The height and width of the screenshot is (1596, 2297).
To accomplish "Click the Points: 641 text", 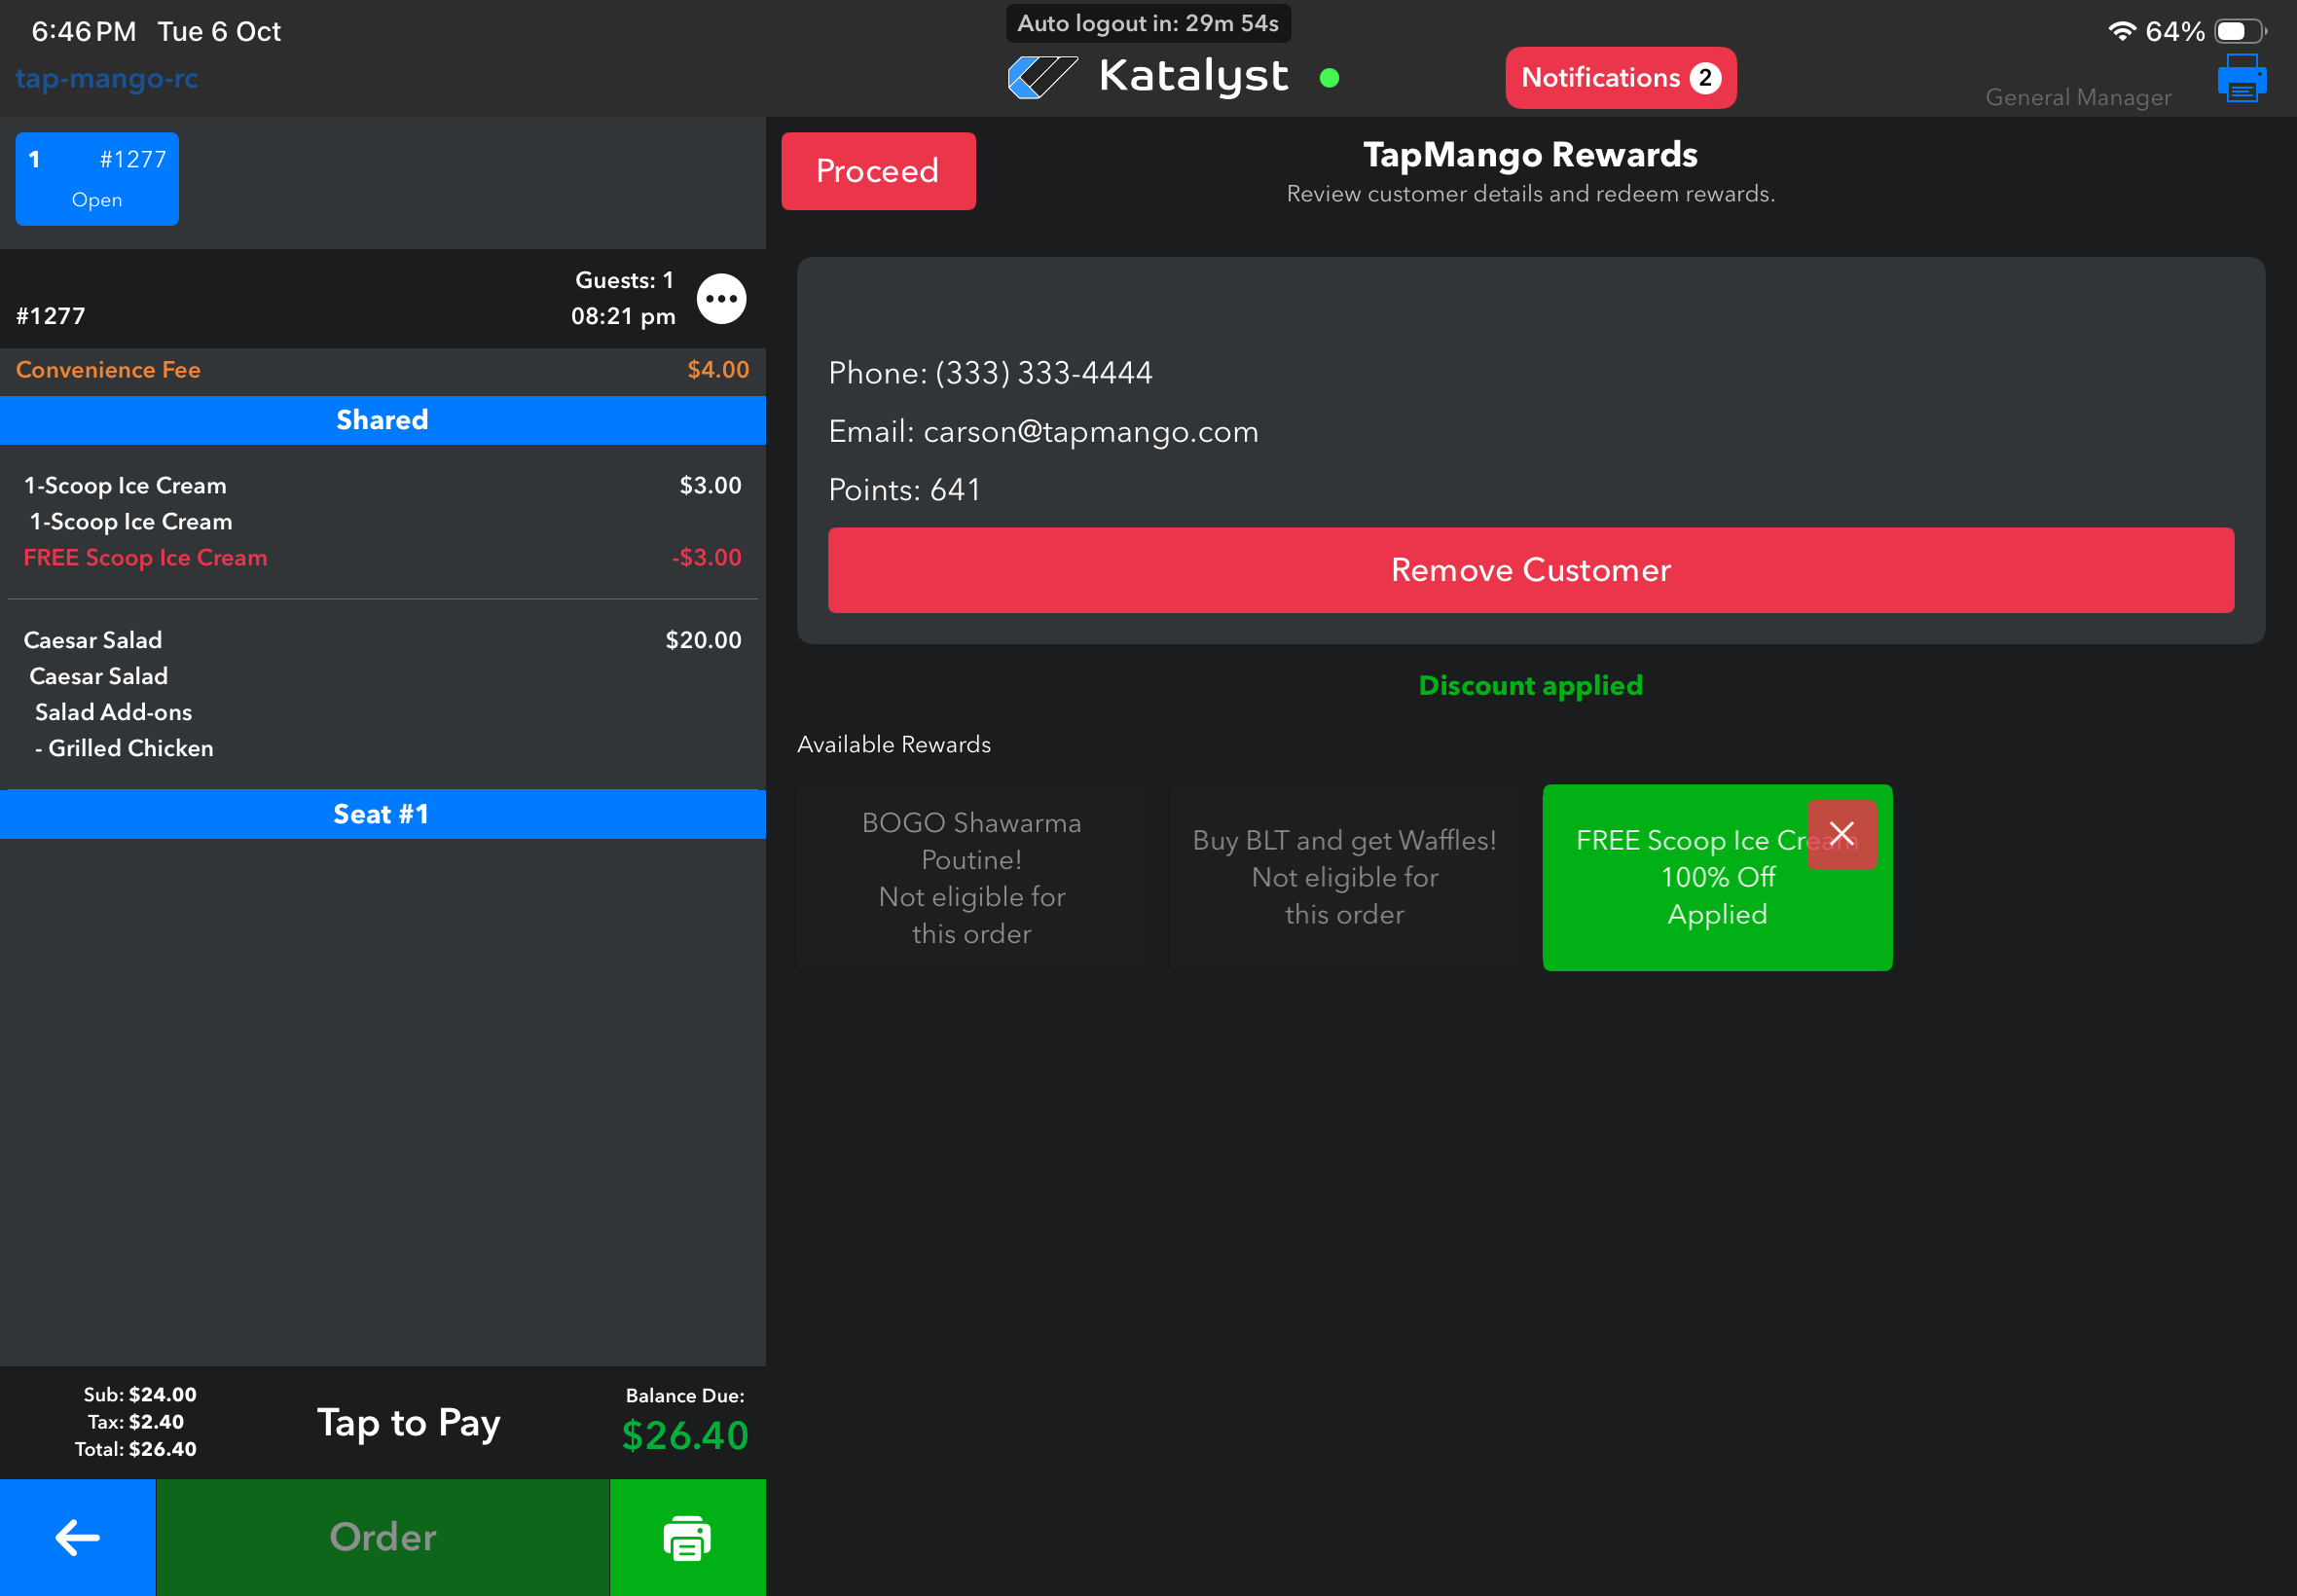I will [904, 490].
